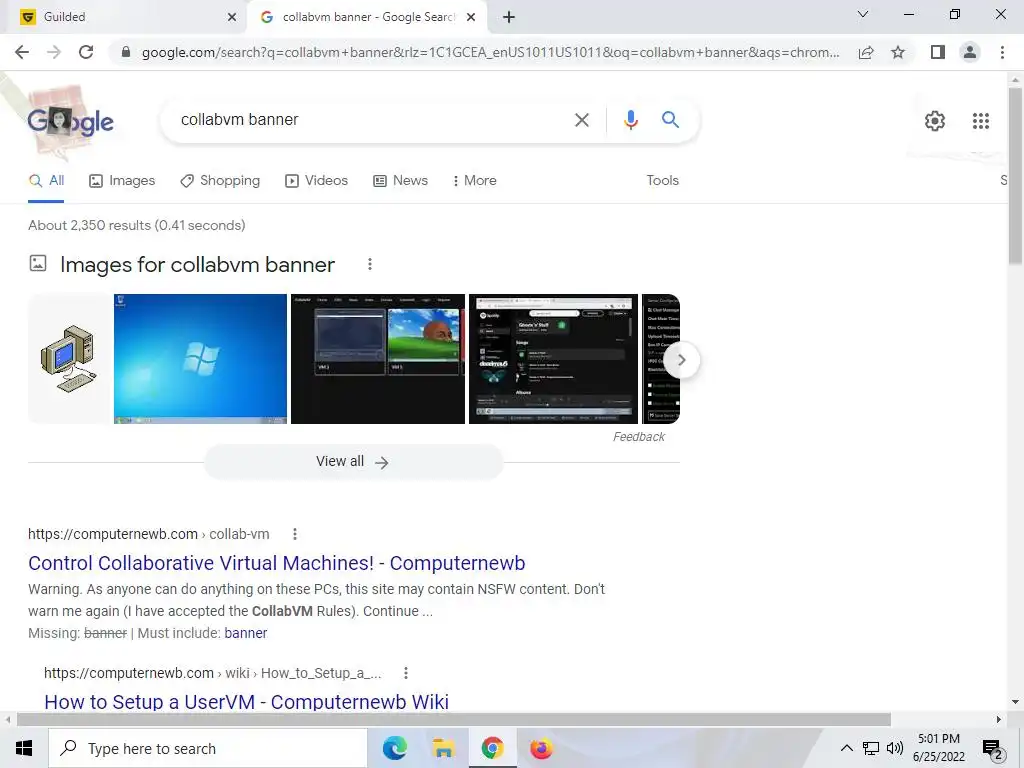Start voice search with microphone

[x=630, y=120]
